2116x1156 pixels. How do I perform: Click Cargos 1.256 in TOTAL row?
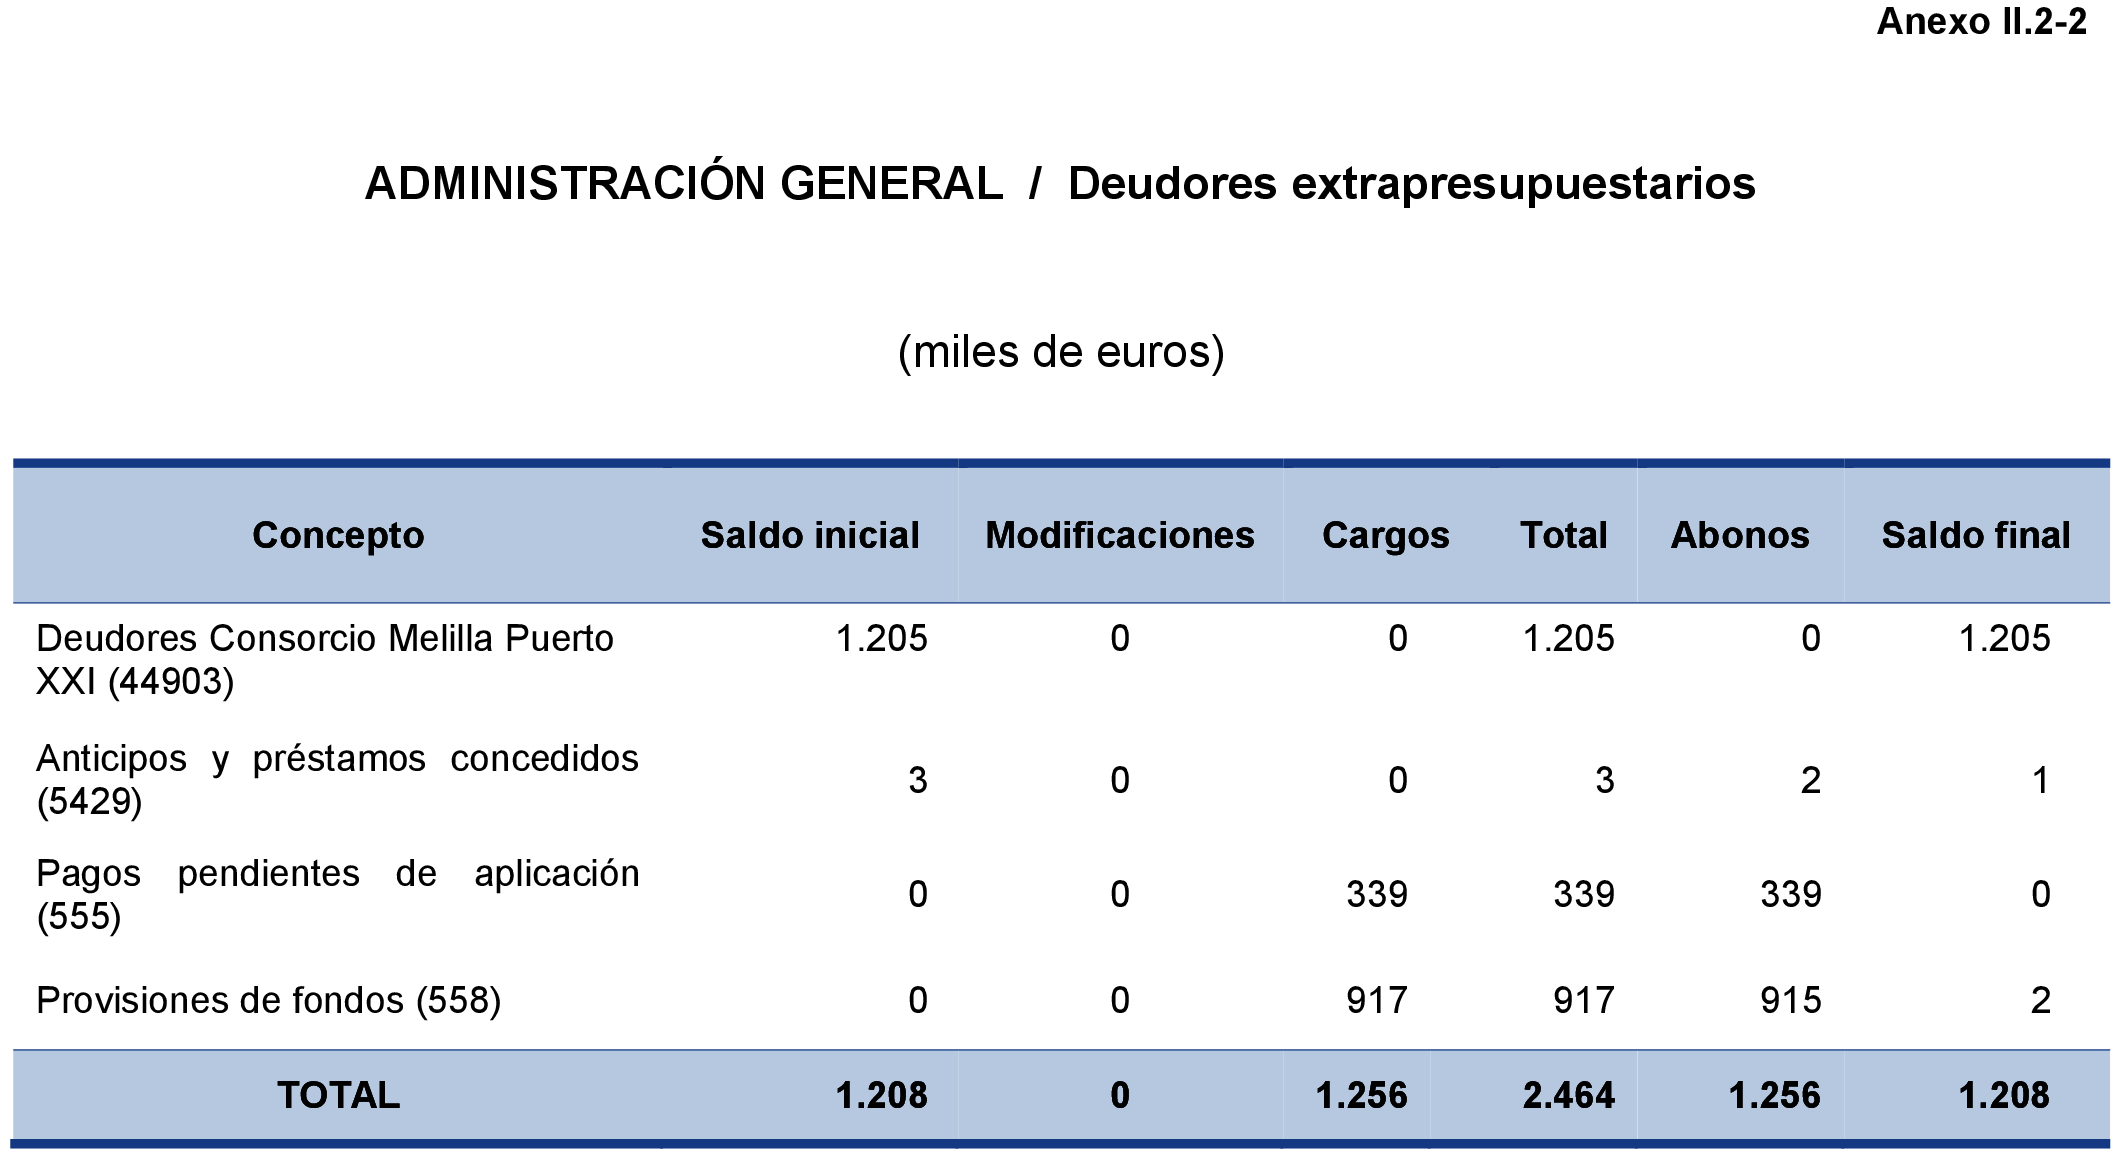pyautogui.click(x=1362, y=1096)
